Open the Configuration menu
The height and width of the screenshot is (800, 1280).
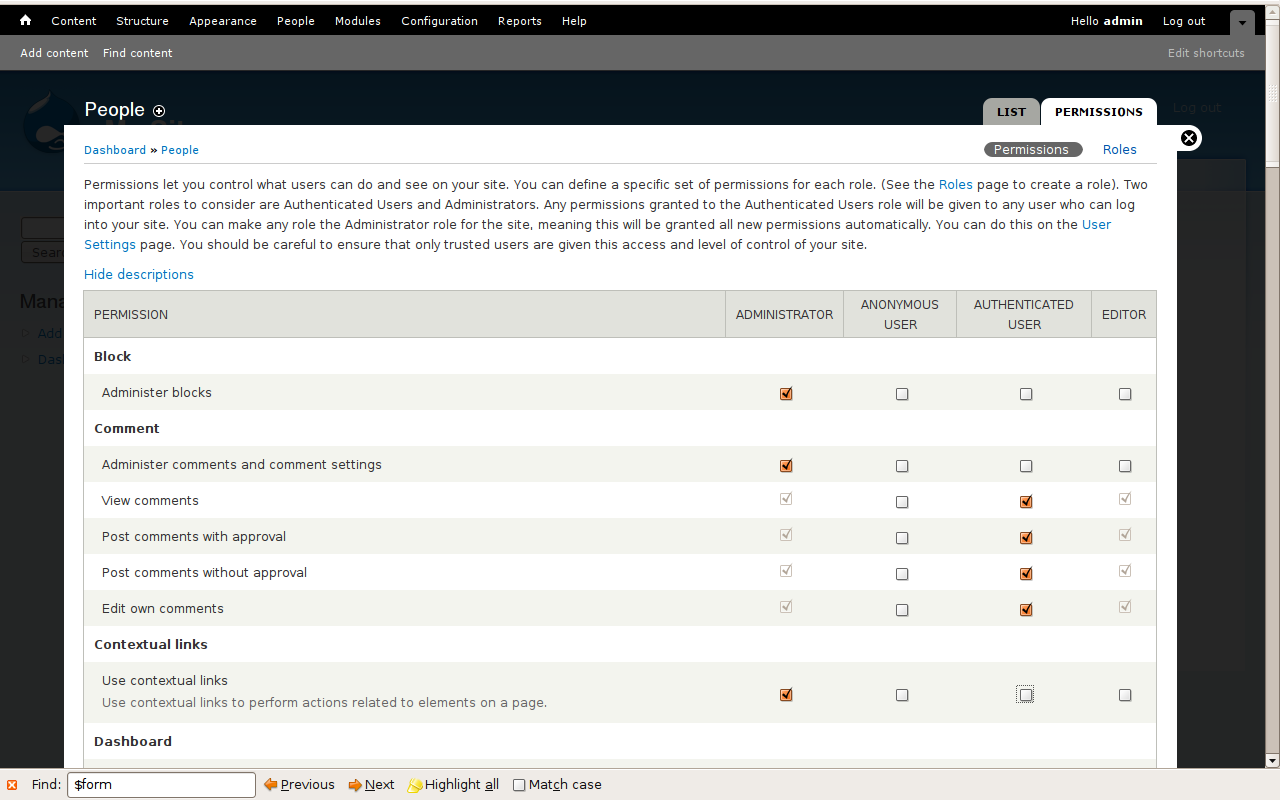coord(440,21)
